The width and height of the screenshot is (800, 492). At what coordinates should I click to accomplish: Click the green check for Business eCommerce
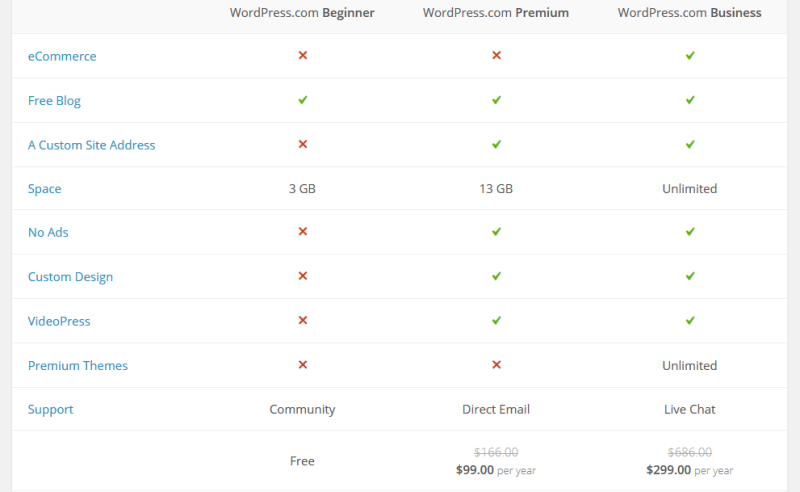pos(690,56)
